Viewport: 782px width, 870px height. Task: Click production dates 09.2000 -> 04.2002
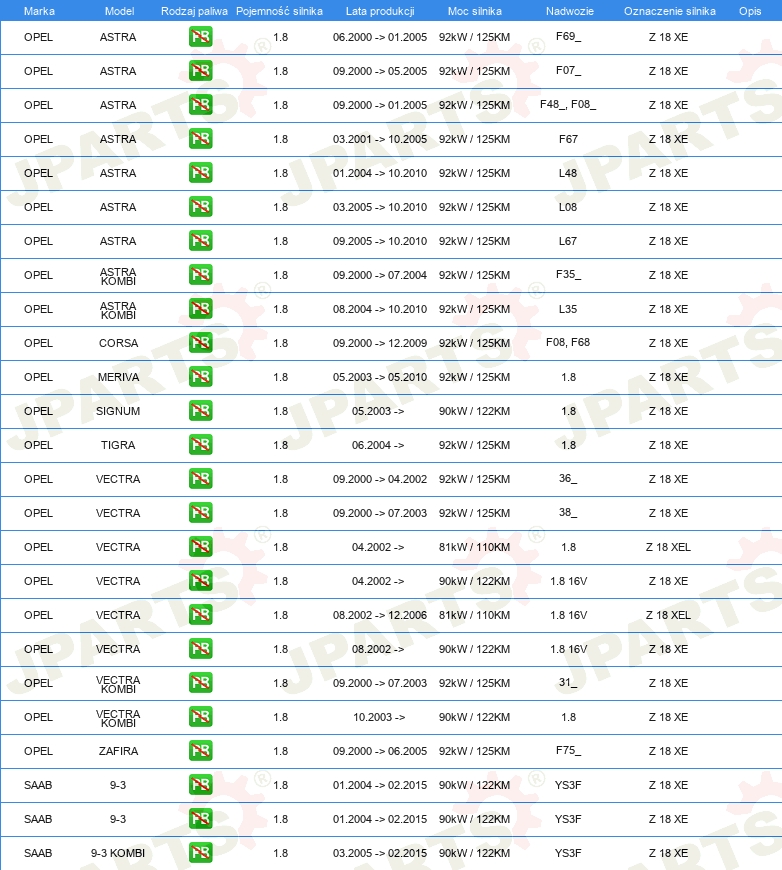[380, 479]
